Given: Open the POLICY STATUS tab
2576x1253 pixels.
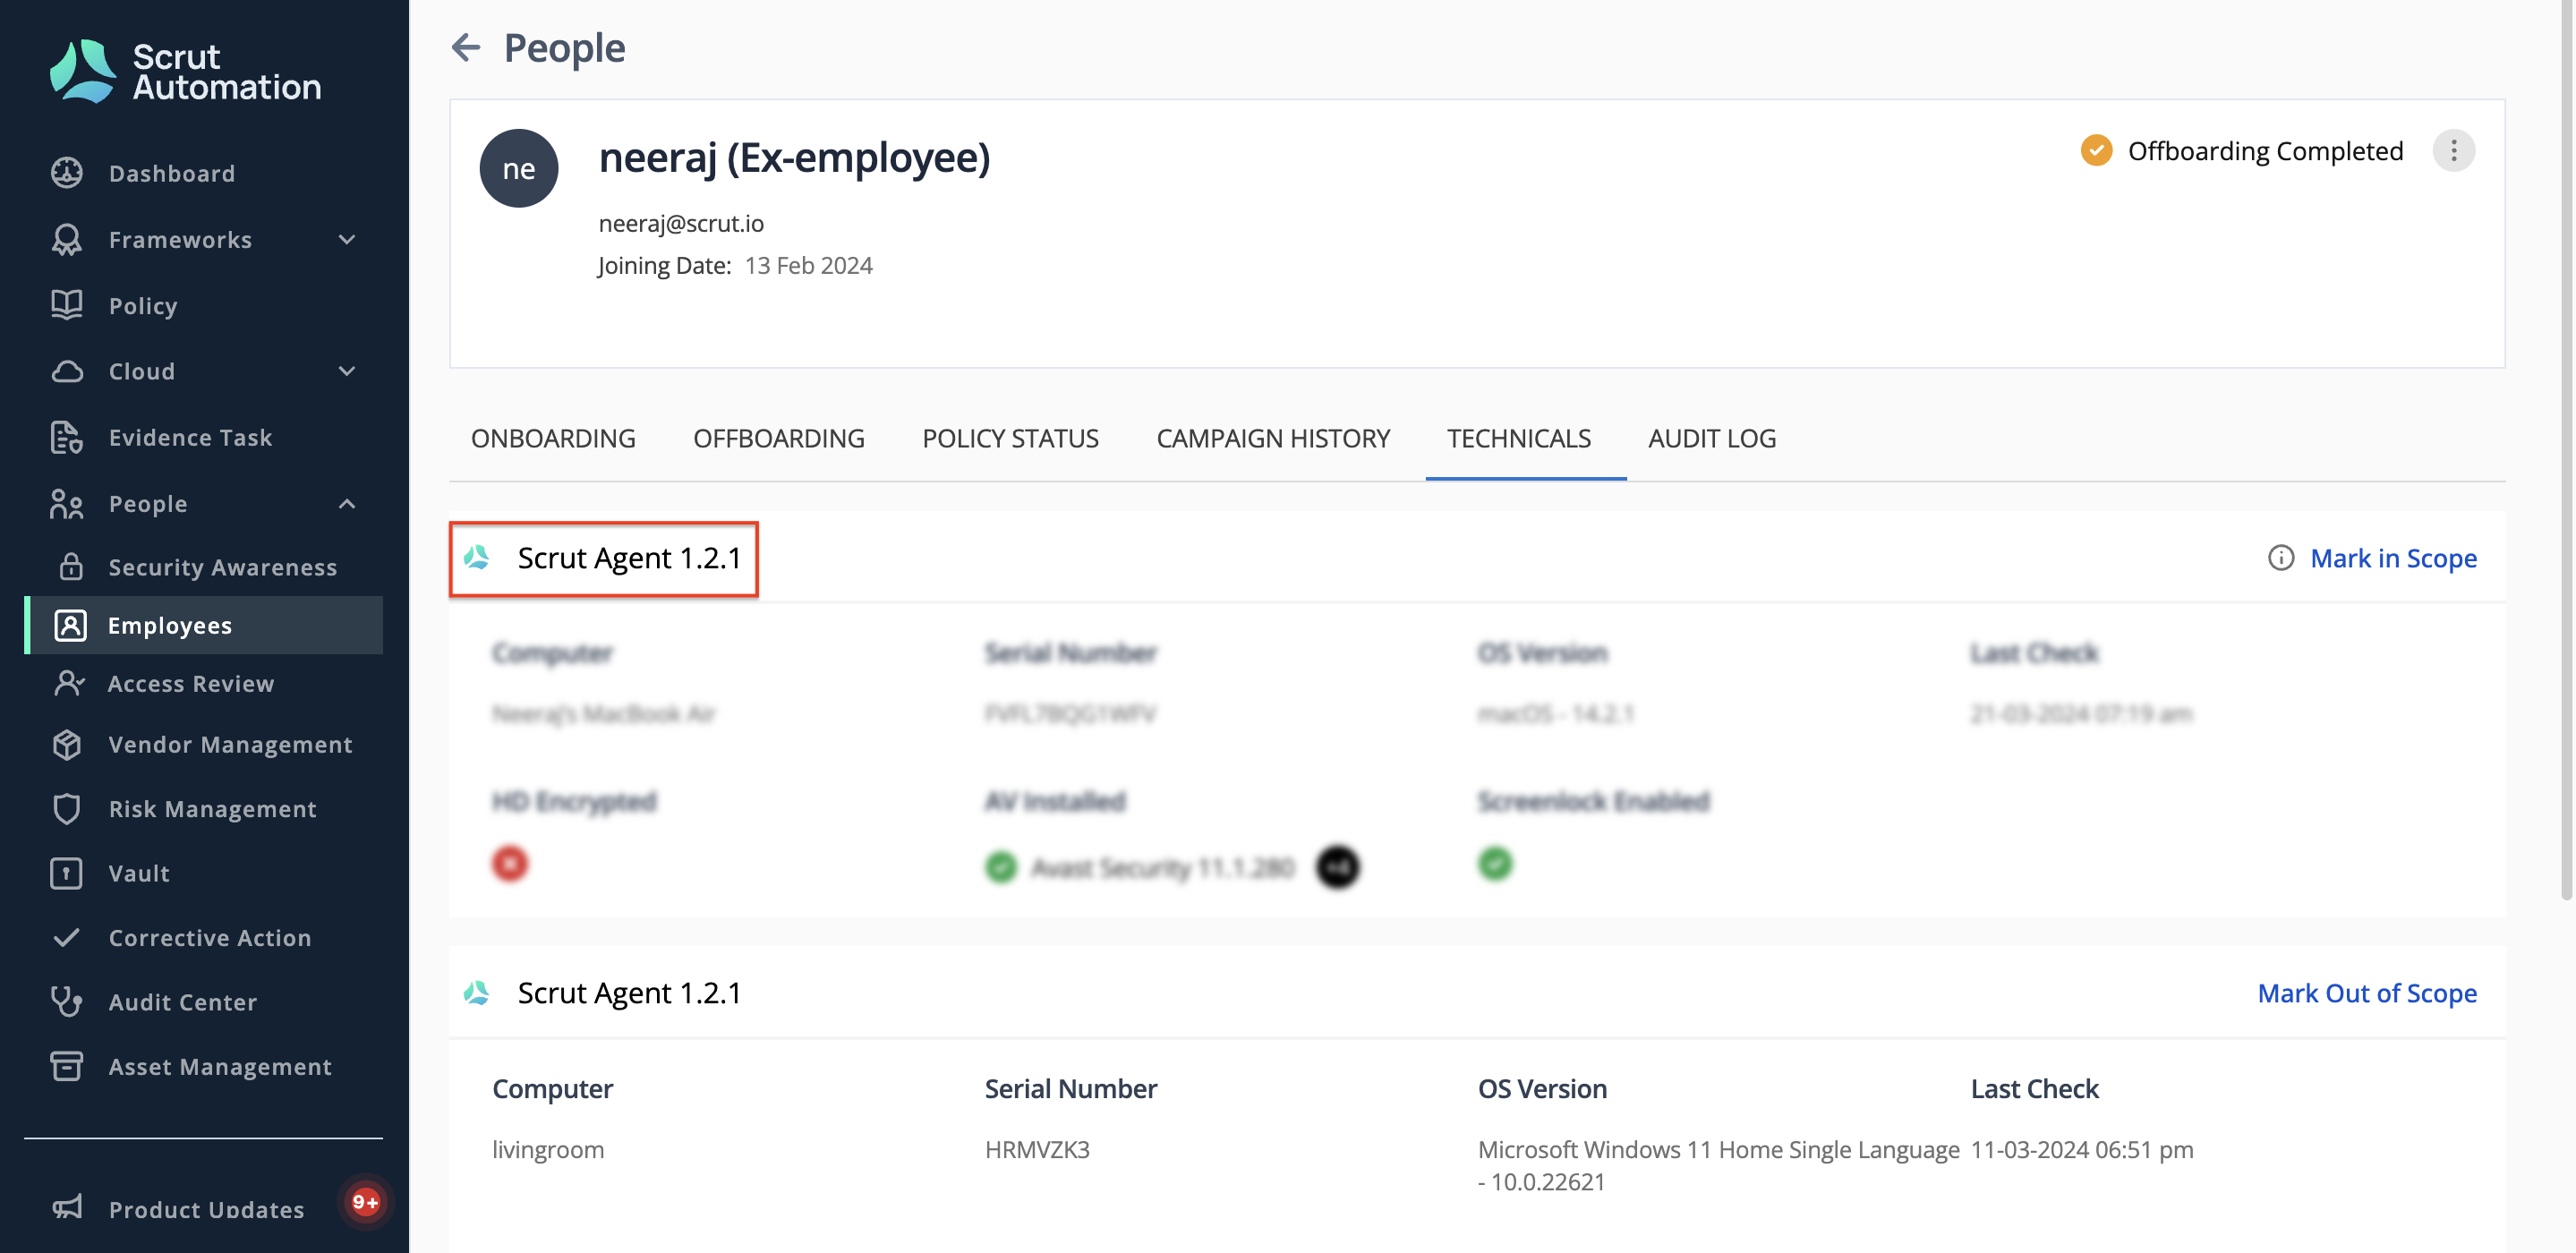Looking at the screenshot, I should (1010, 438).
